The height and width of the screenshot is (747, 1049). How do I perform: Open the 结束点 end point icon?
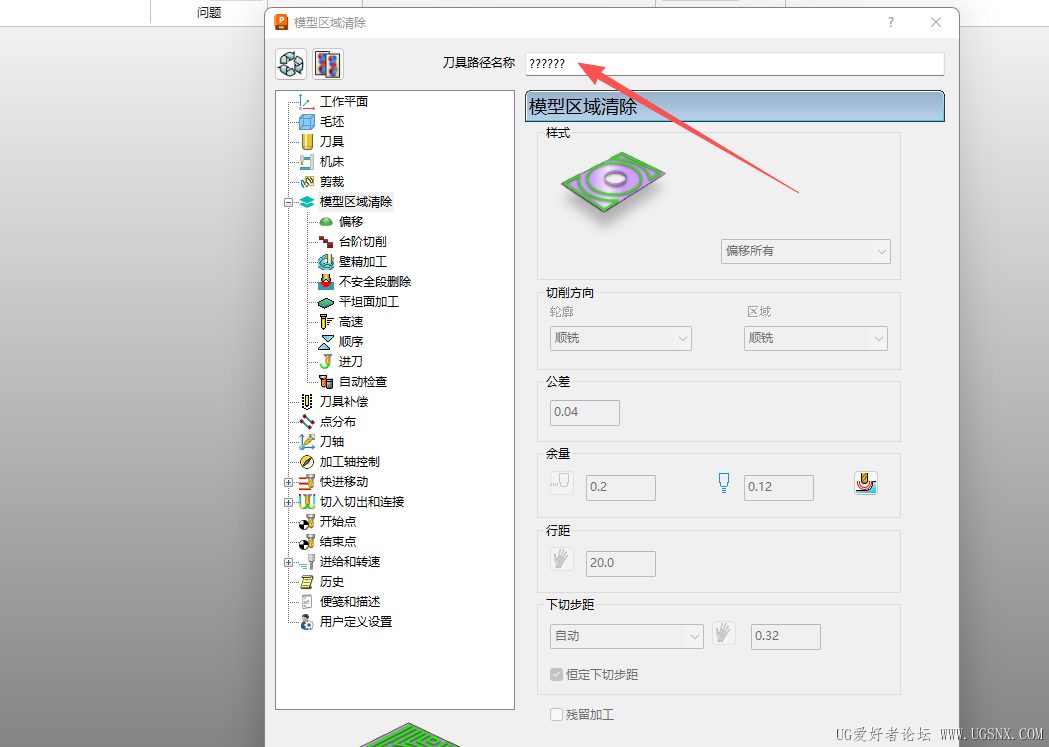pyautogui.click(x=306, y=542)
